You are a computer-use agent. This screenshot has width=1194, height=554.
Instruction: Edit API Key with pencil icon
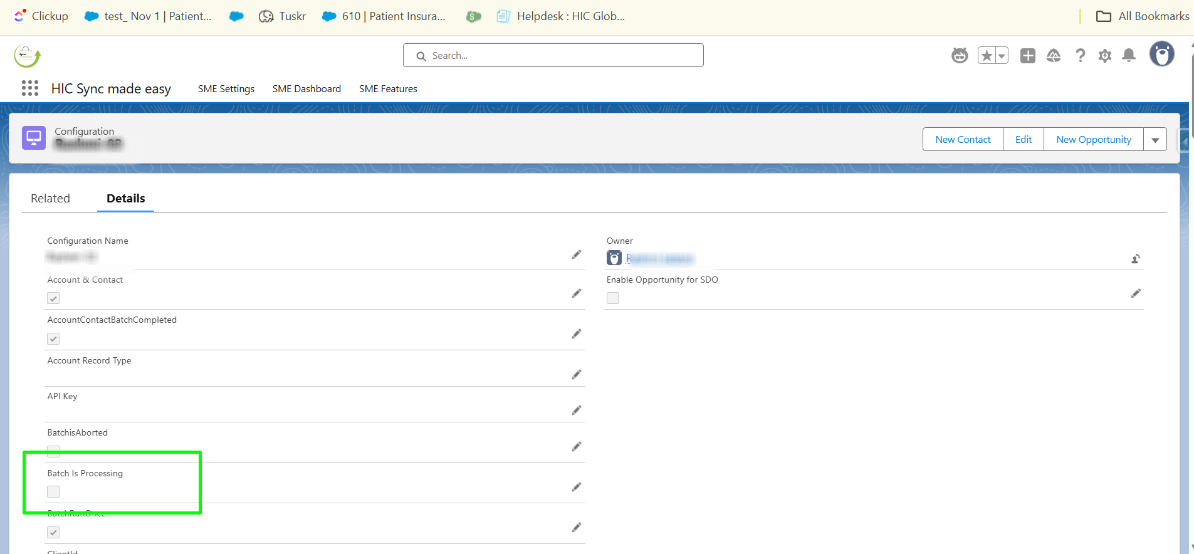point(576,410)
